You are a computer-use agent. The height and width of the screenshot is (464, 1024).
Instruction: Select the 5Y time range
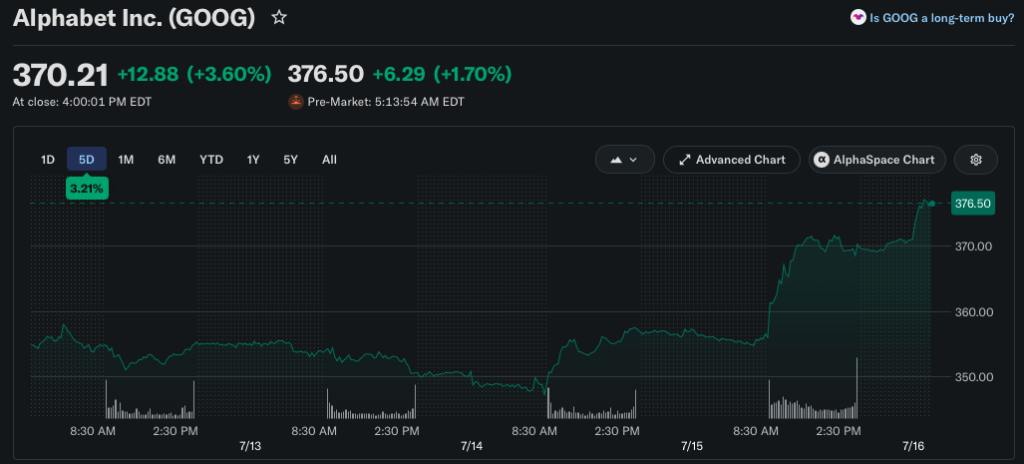(290, 159)
